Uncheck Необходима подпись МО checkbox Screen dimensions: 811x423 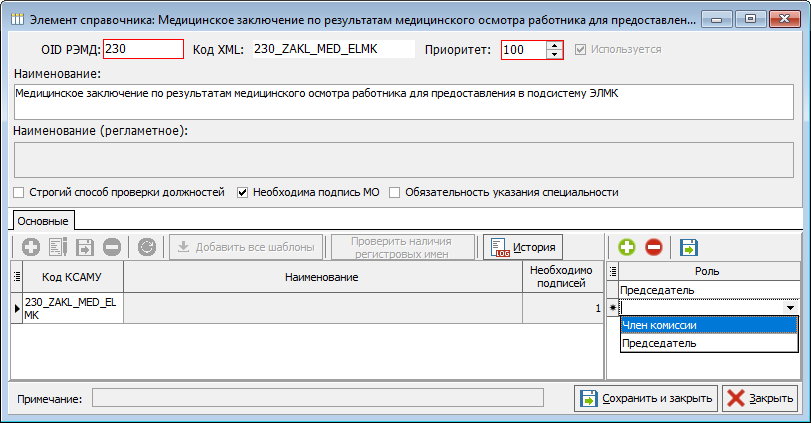242,192
